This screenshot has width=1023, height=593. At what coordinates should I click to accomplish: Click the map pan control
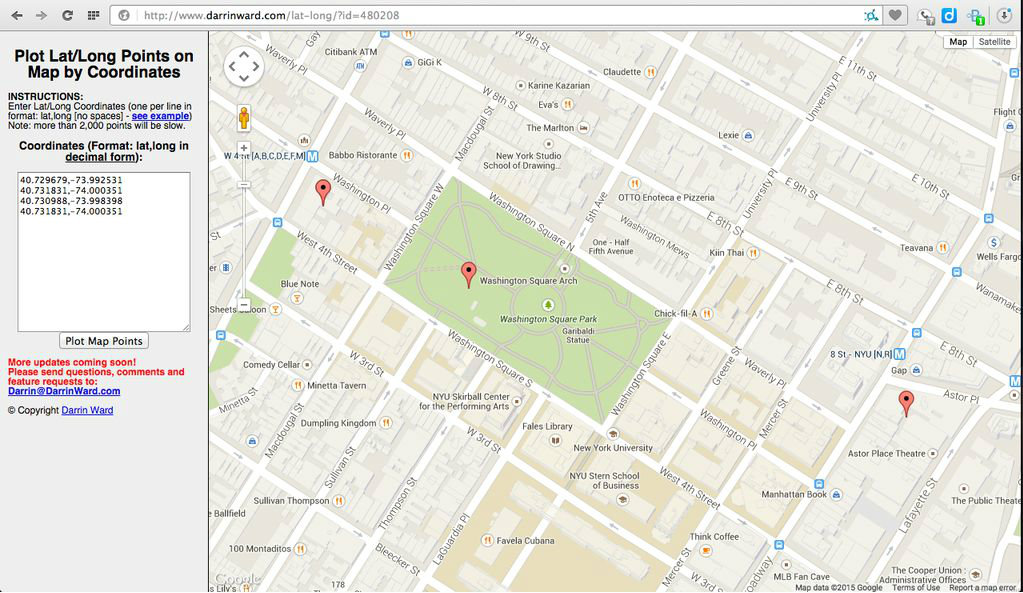pyautogui.click(x=244, y=67)
